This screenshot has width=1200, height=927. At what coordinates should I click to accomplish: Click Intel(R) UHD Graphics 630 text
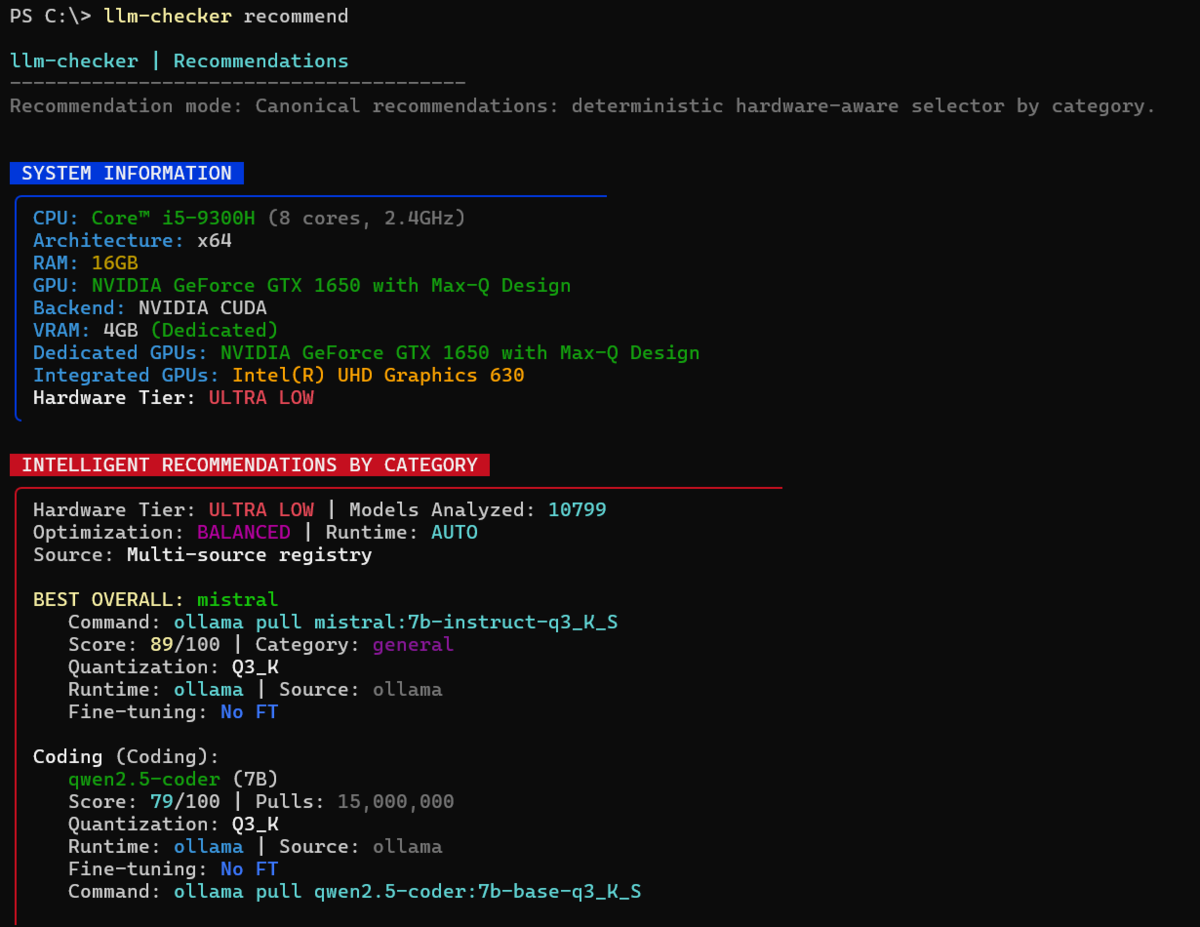tap(378, 375)
